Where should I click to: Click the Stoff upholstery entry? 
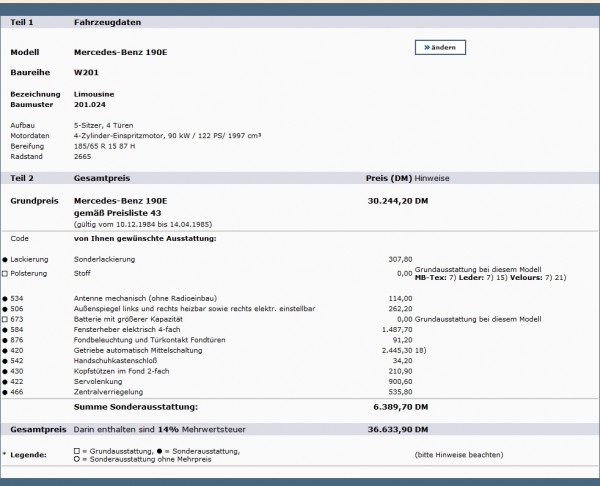[82, 273]
